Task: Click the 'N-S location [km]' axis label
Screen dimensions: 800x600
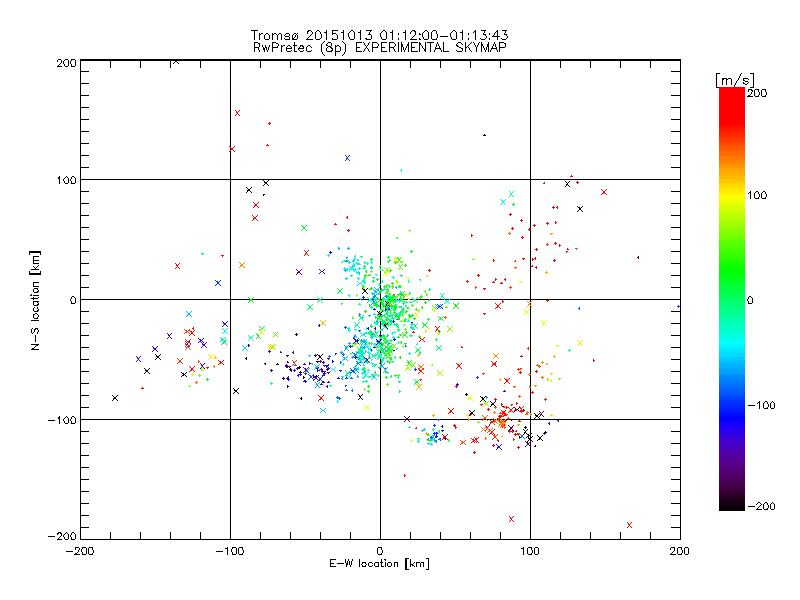Action: [35, 300]
